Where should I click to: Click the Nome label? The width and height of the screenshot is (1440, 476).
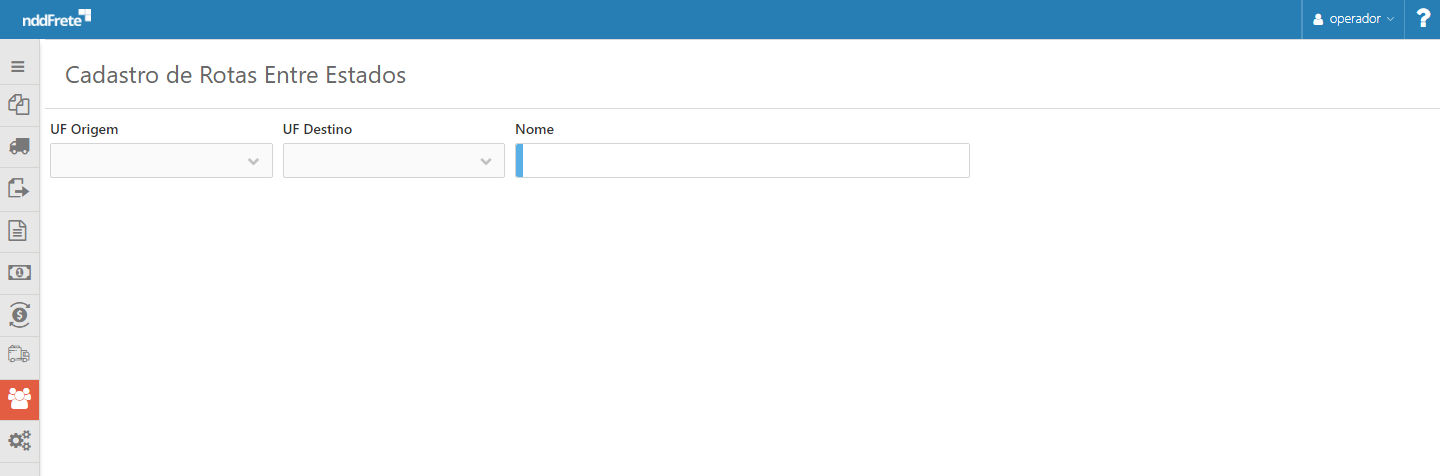click(x=534, y=129)
